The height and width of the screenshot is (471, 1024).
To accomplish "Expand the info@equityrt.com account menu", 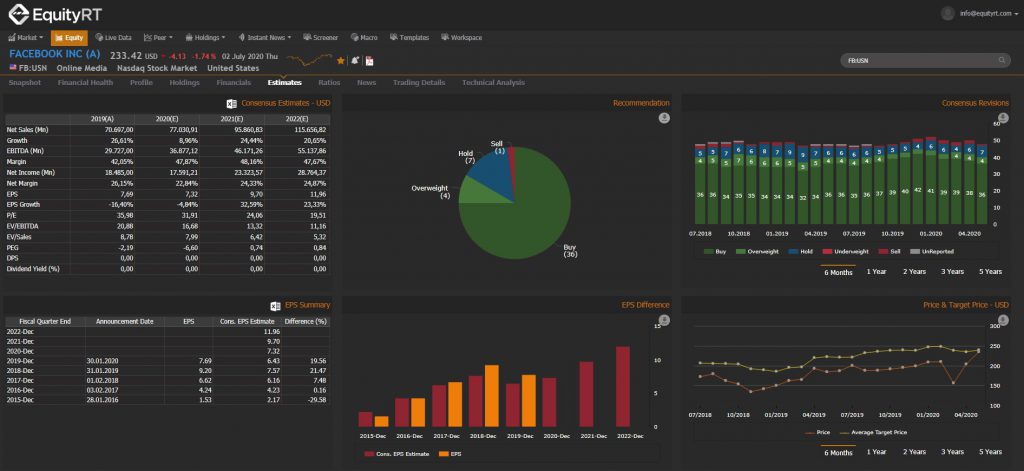I will click(988, 13).
